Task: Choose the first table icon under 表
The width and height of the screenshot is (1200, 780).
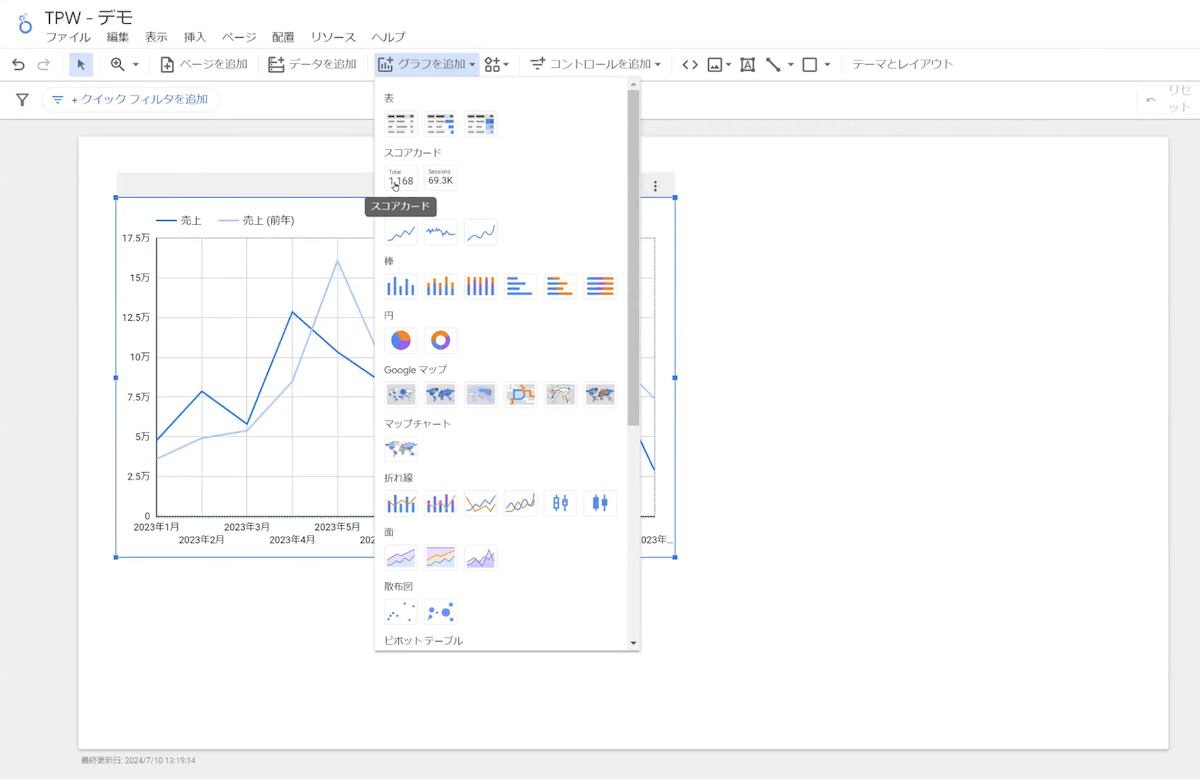Action: (400, 124)
